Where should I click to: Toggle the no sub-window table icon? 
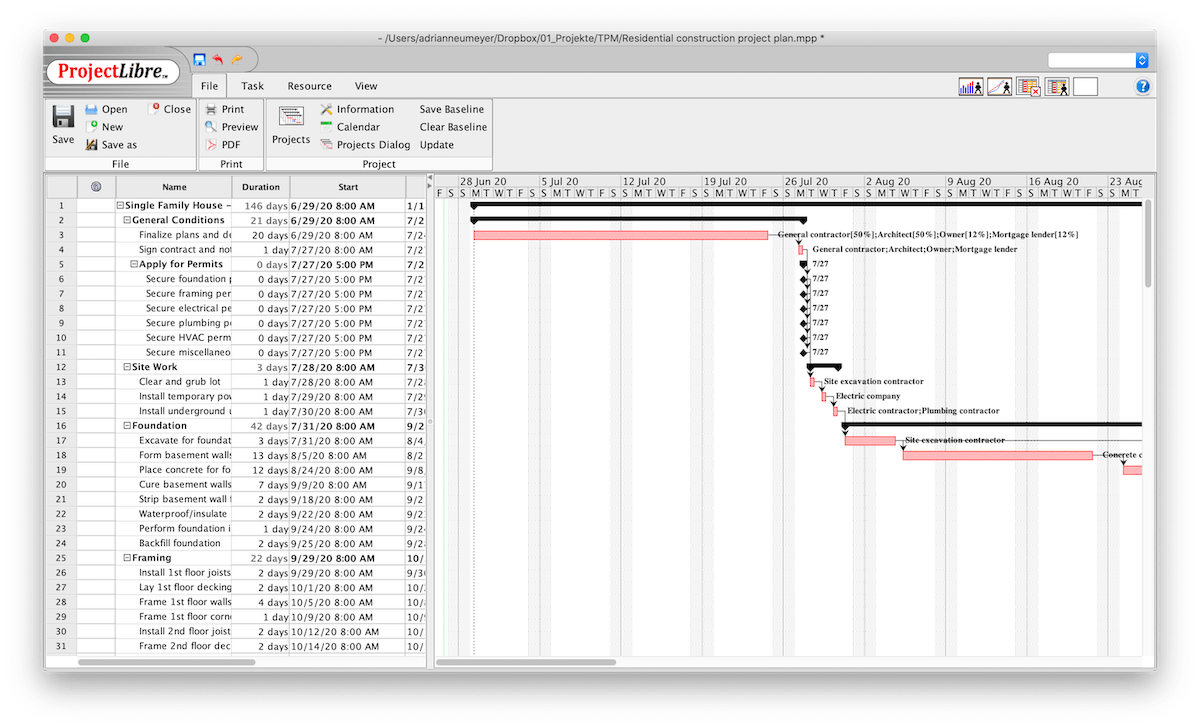pyautogui.click(x=1028, y=87)
